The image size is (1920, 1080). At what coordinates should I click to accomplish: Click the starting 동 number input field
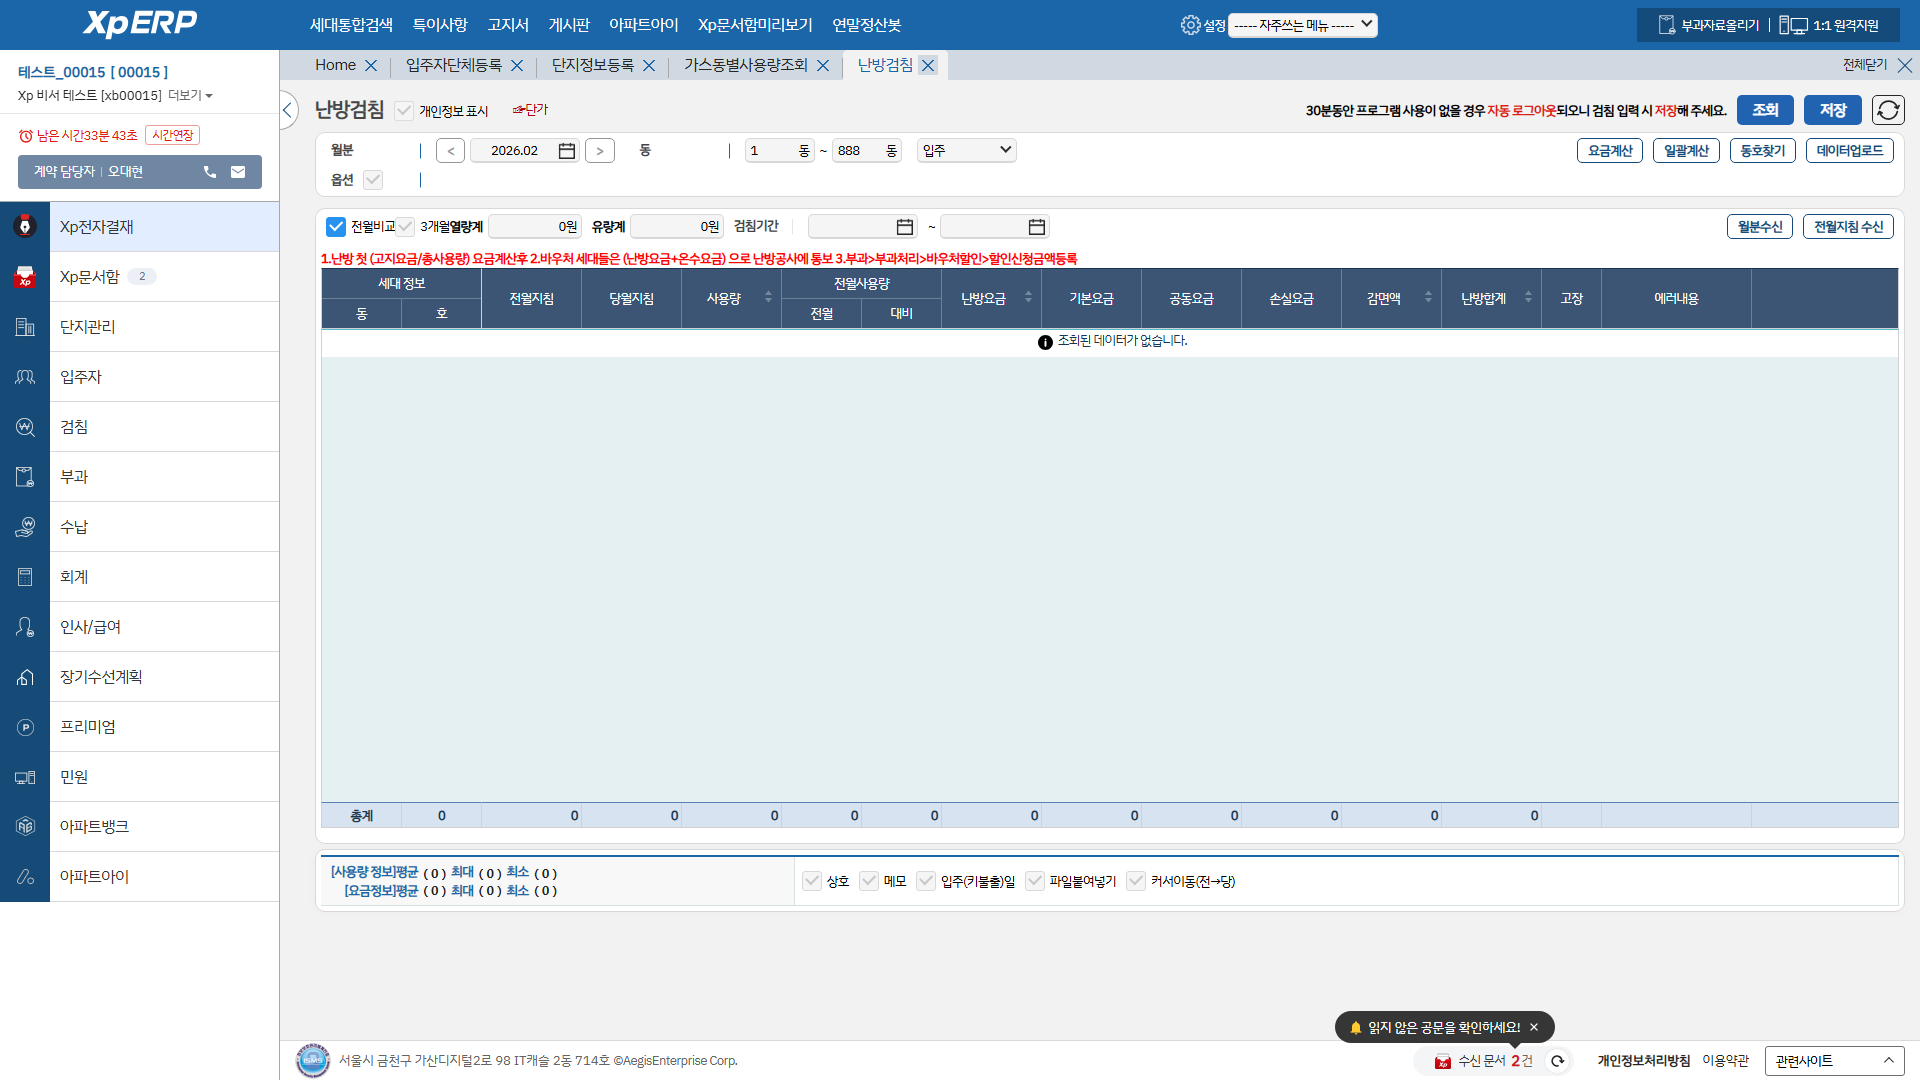click(x=770, y=151)
